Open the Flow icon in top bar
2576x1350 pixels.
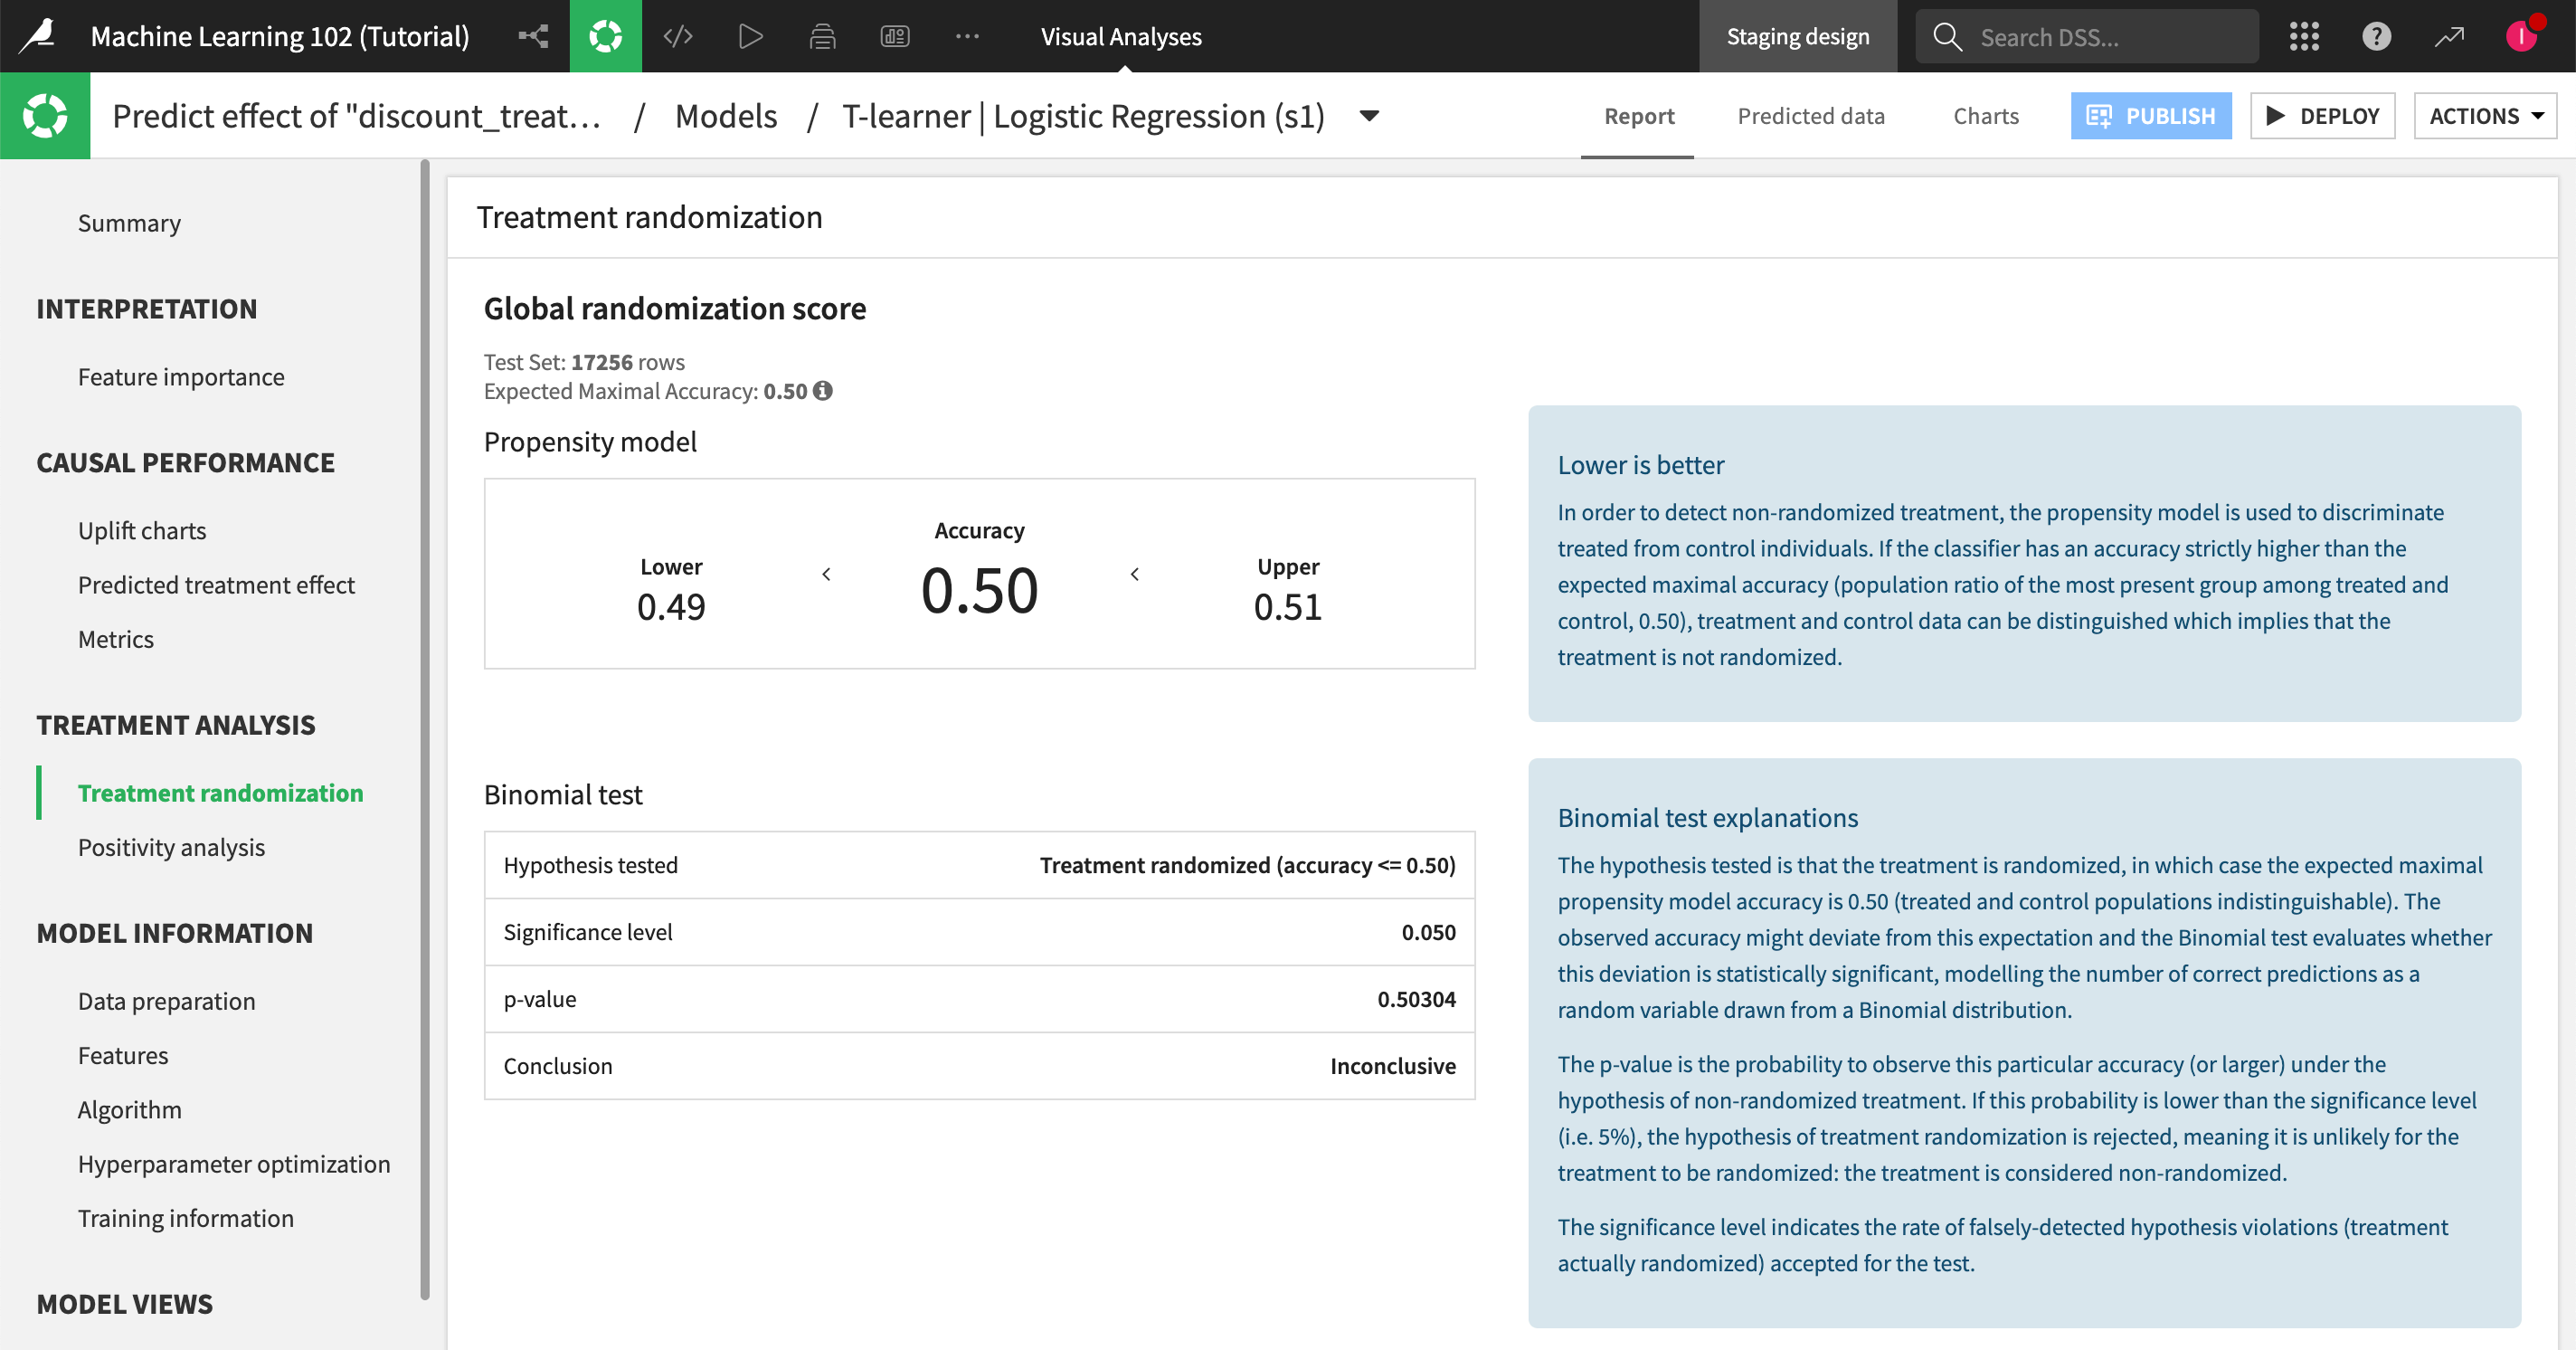(533, 36)
